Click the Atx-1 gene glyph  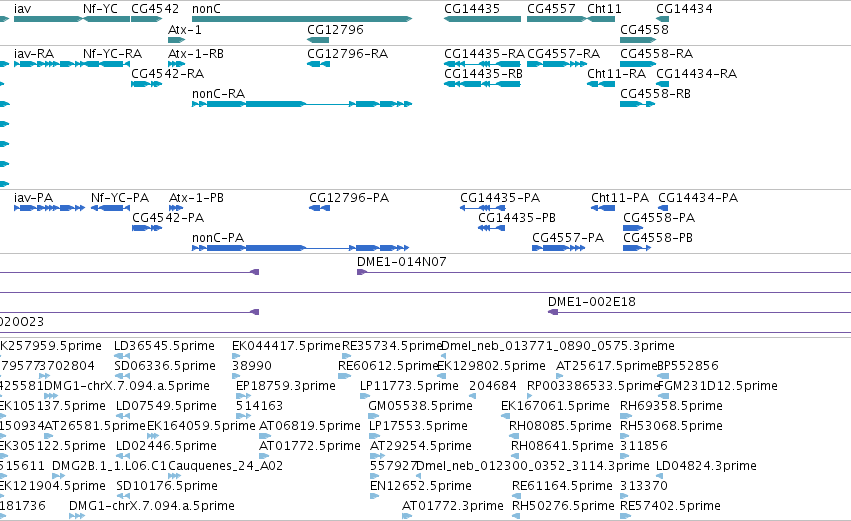coord(176,40)
